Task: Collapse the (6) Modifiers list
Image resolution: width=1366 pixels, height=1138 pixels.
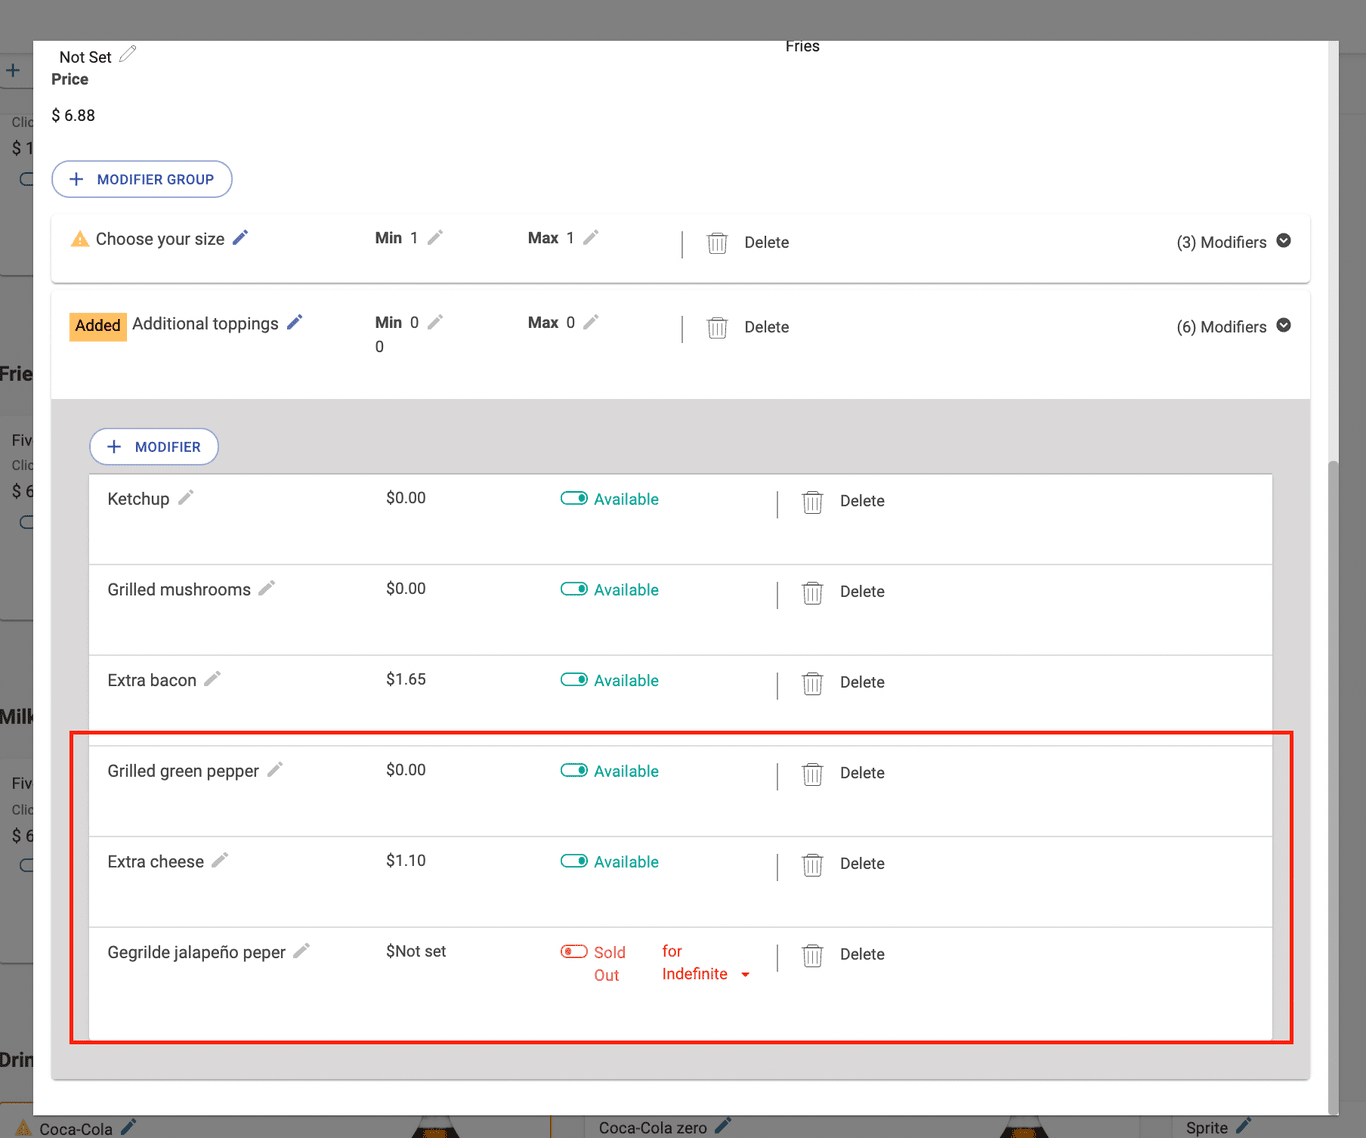Action: [1284, 326]
